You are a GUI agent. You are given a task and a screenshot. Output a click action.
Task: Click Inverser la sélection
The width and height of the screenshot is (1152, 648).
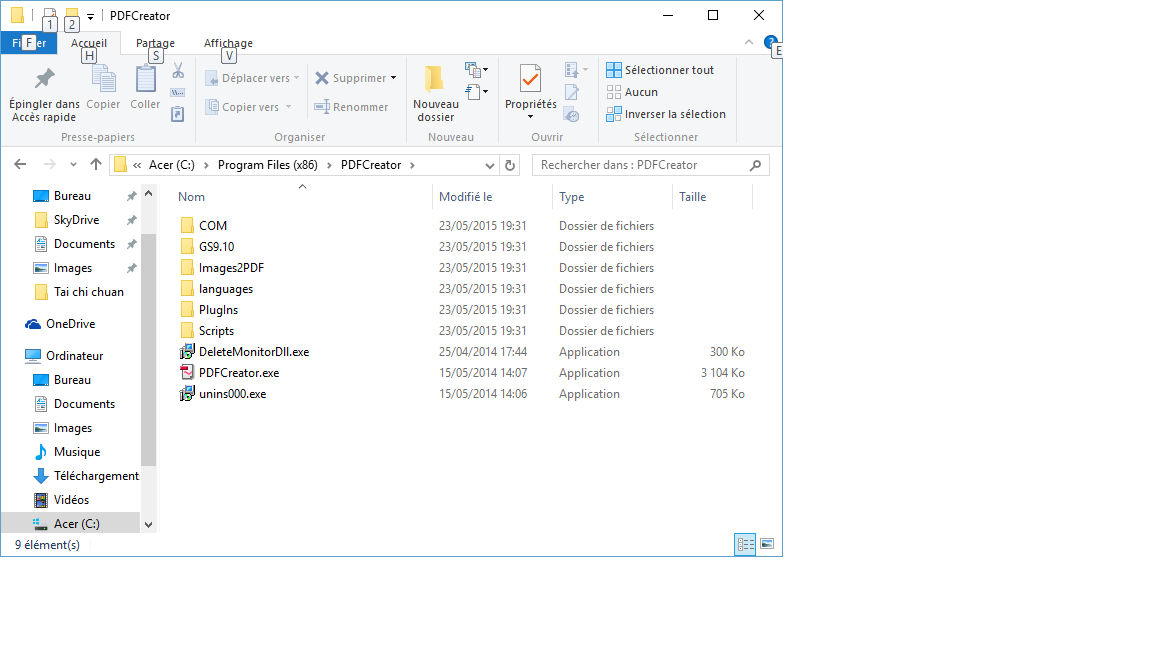[666, 114]
